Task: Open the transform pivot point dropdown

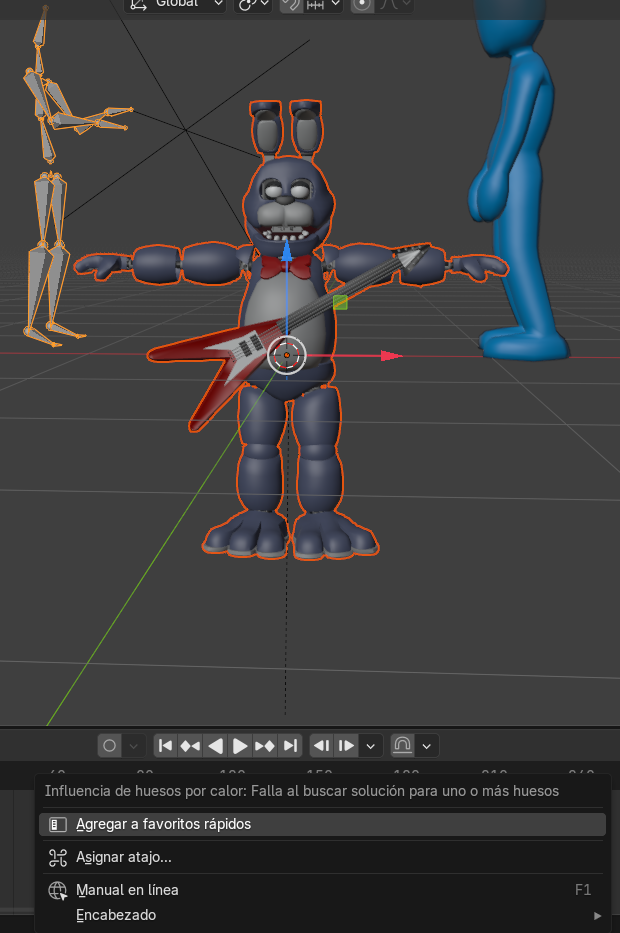Action: tap(253, 4)
